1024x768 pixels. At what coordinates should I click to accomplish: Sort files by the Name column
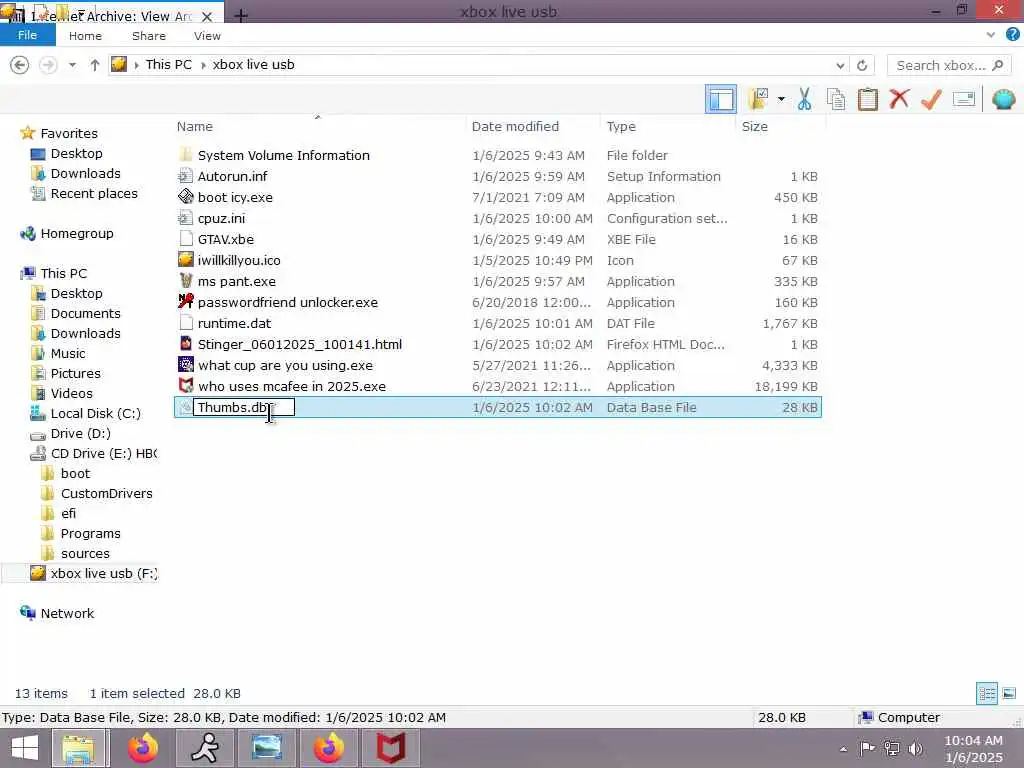point(195,127)
